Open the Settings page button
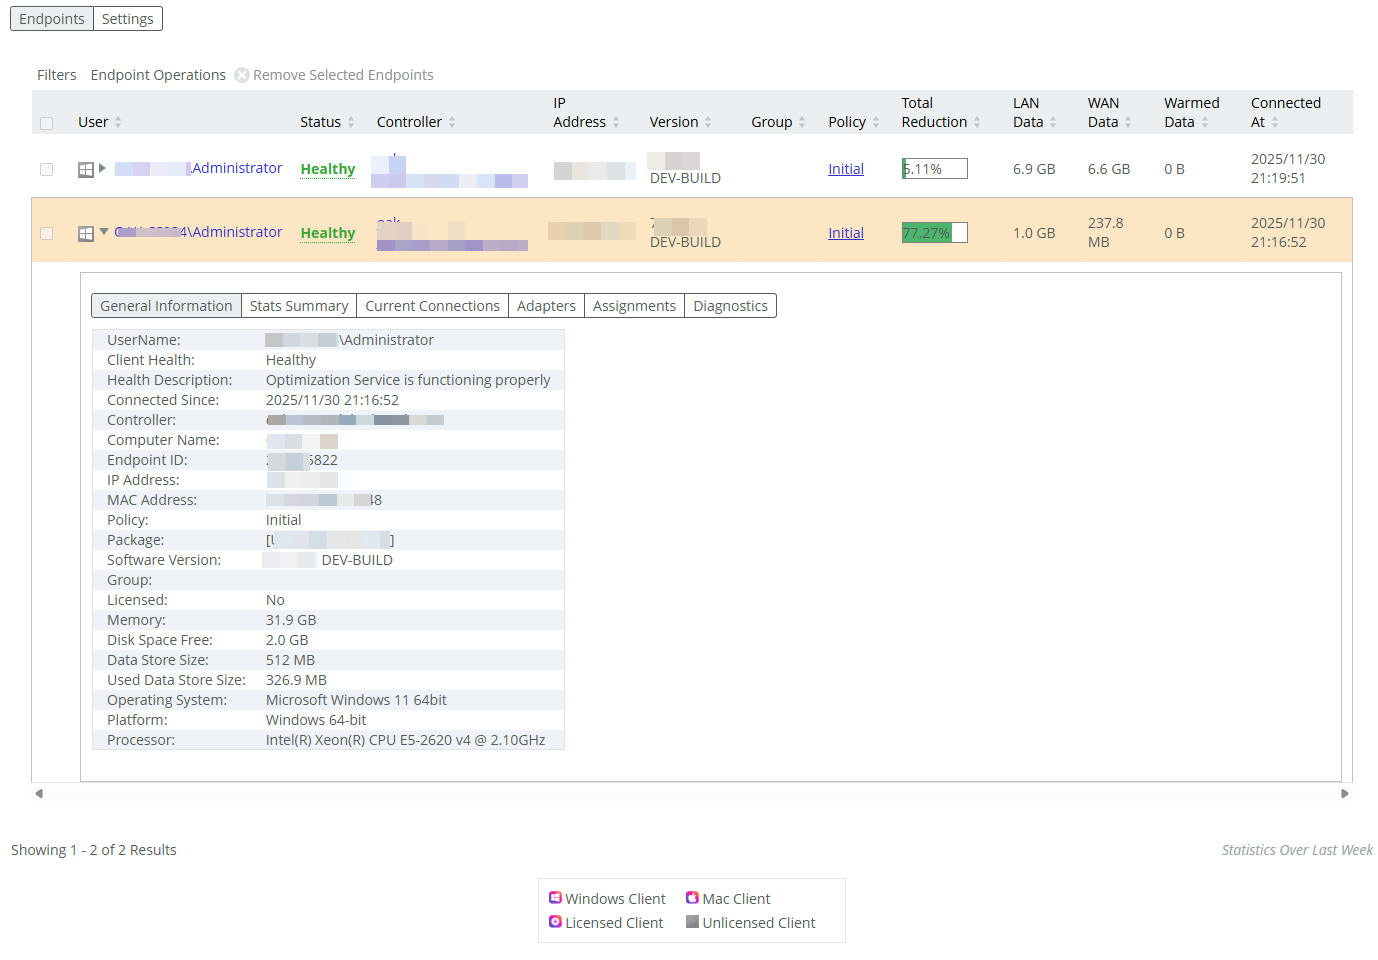Screen dimensions: 1378x960 [x=128, y=19]
